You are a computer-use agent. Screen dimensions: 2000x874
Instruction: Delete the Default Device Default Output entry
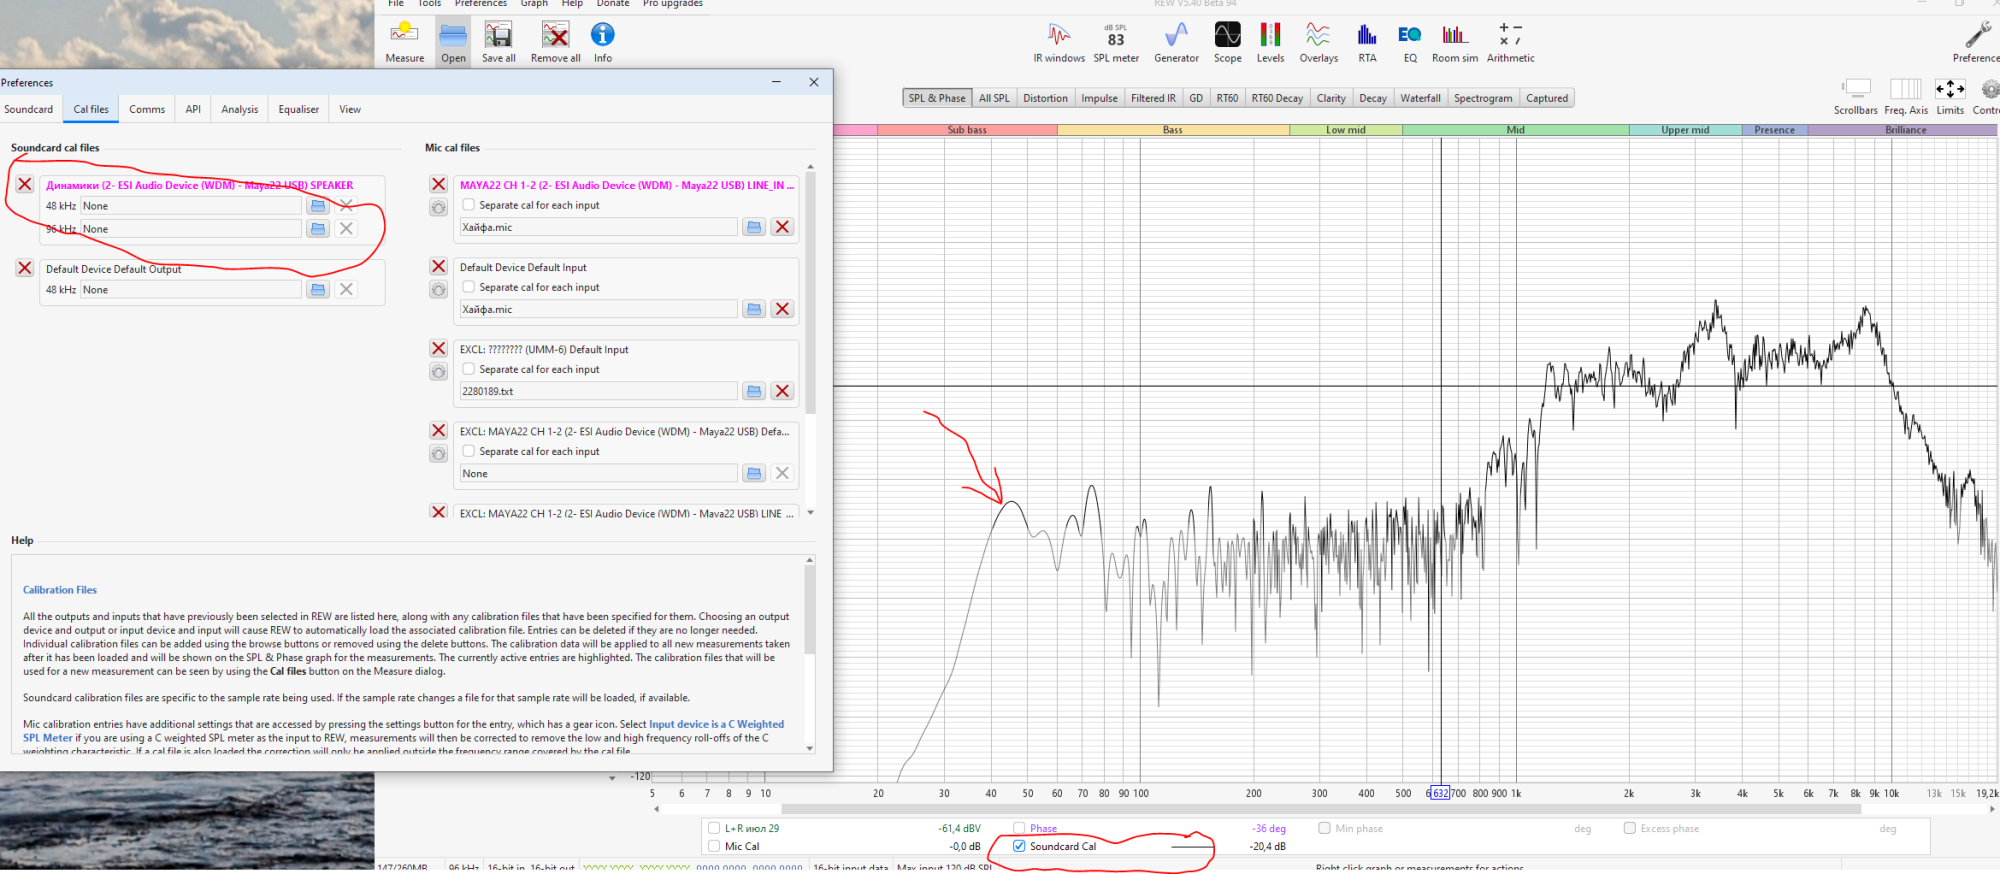pos(25,268)
